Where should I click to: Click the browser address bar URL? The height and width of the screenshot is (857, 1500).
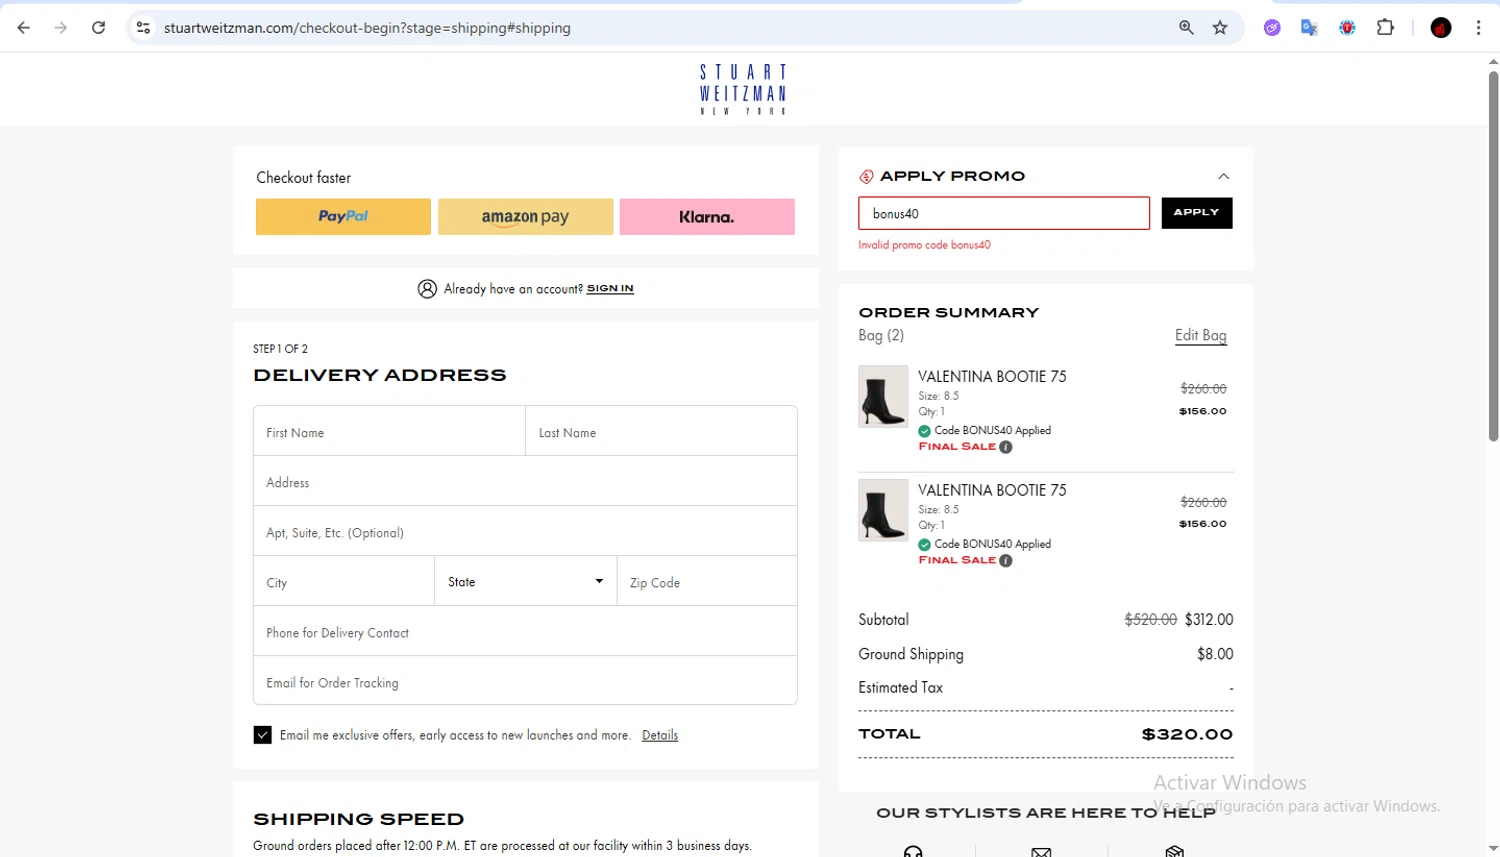coord(367,28)
